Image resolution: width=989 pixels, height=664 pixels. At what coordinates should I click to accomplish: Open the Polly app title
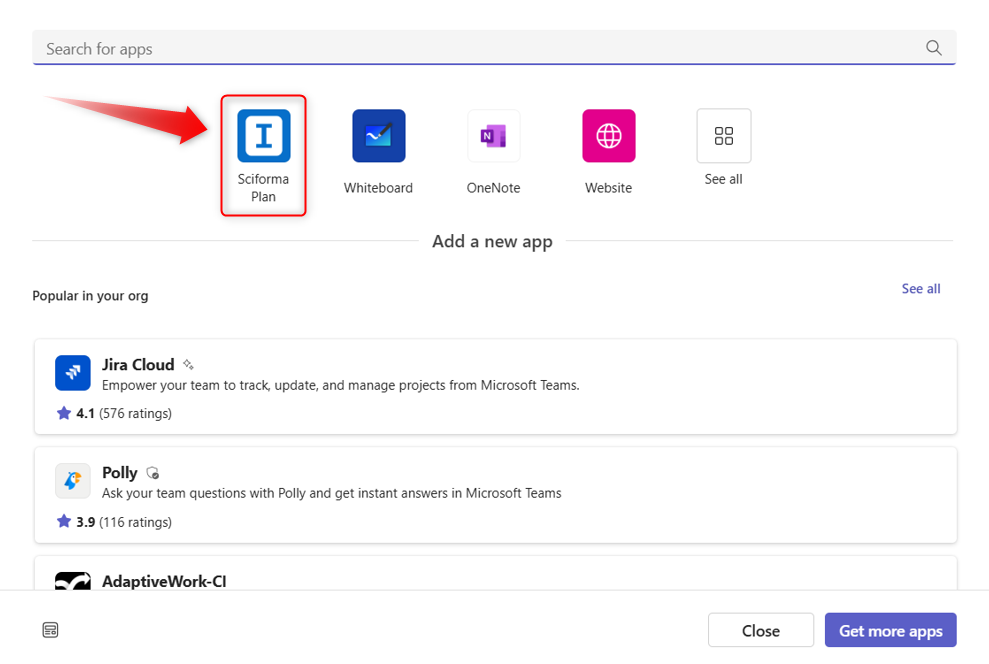pyautogui.click(x=120, y=473)
